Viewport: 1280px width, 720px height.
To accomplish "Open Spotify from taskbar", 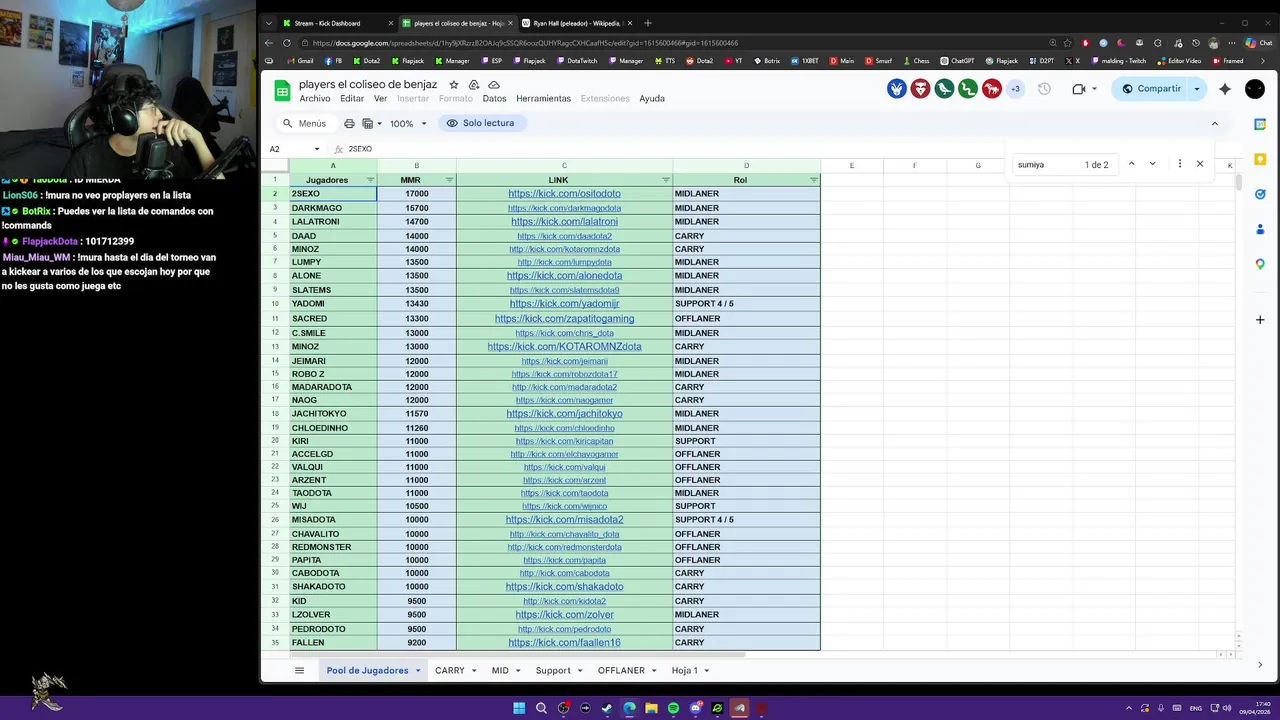I will pyautogui.click(x=673, y=708).
